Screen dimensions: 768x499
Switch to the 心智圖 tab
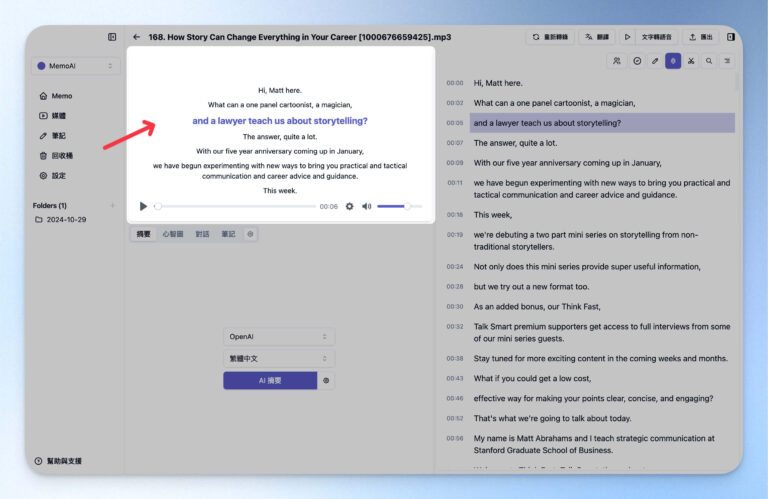coord(172,234)
